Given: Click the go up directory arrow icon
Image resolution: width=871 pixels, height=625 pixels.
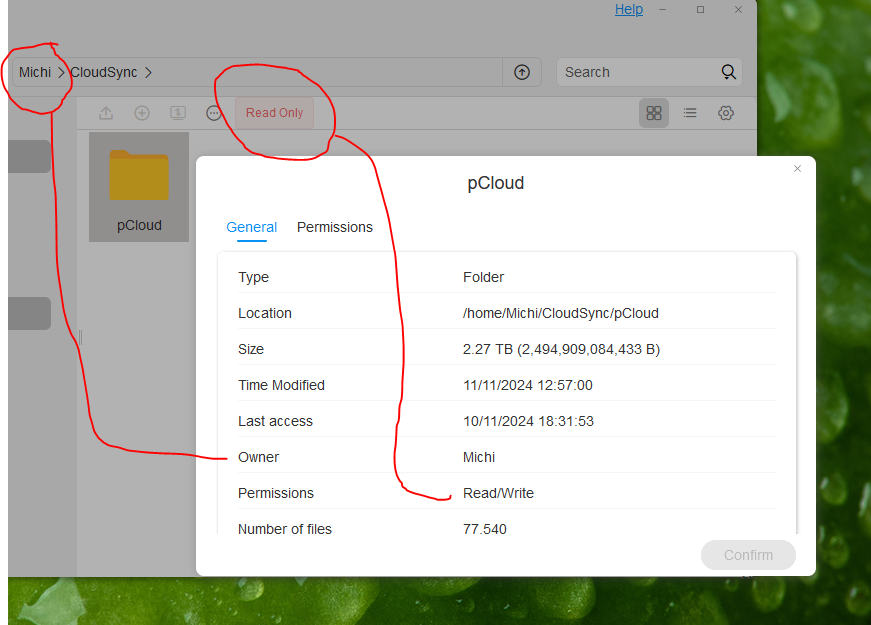Looking at the screenshot, I should coord(522,72).
